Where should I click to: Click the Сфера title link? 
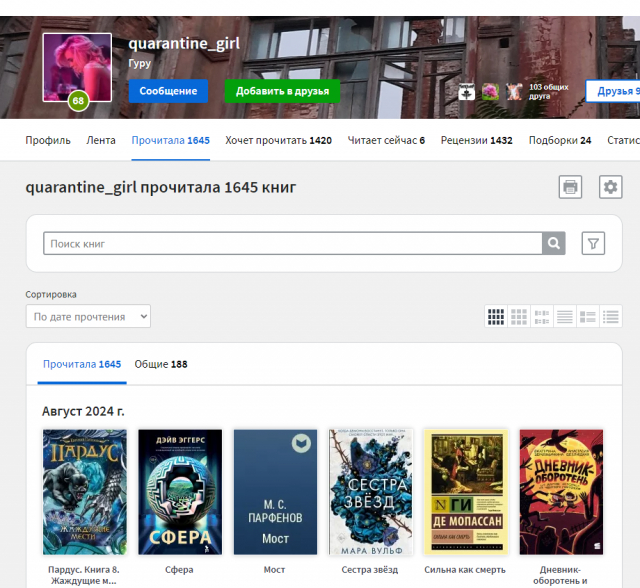pyautogui.click(x=179, y=570)
